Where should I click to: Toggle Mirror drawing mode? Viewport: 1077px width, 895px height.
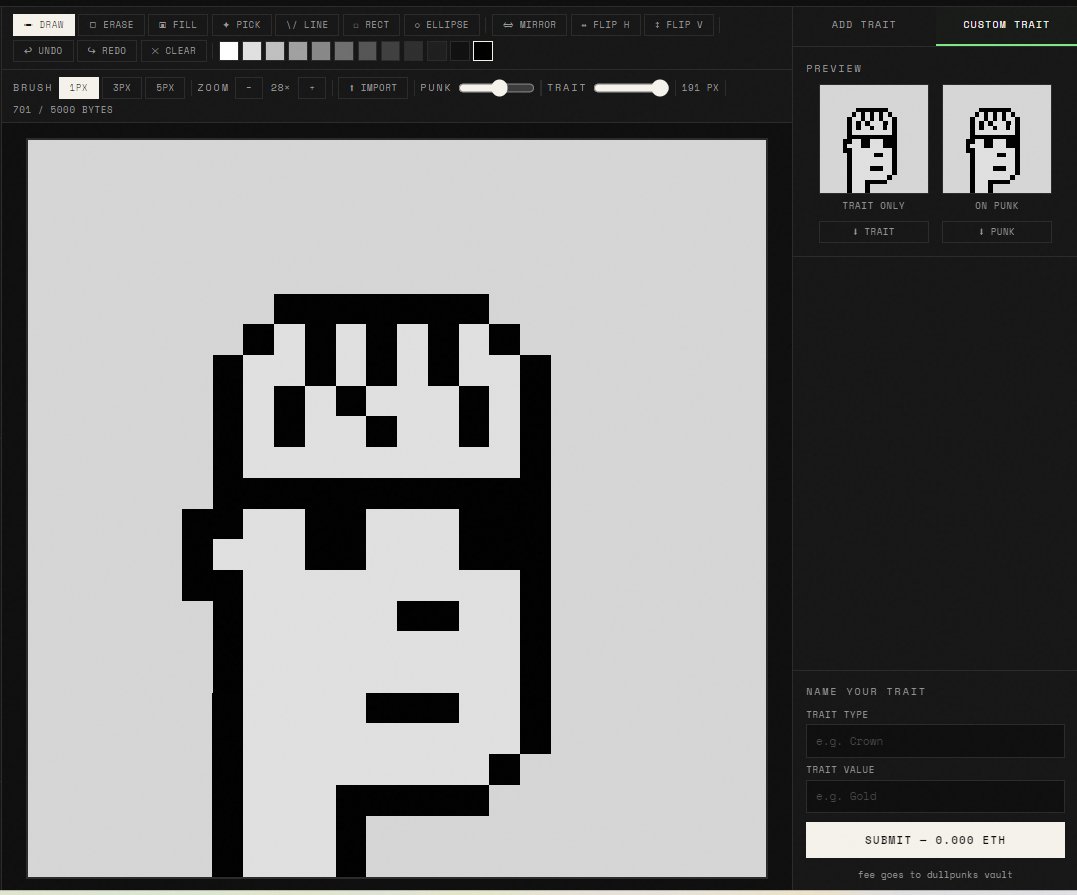pyautogui.click(x=530, y=25)
